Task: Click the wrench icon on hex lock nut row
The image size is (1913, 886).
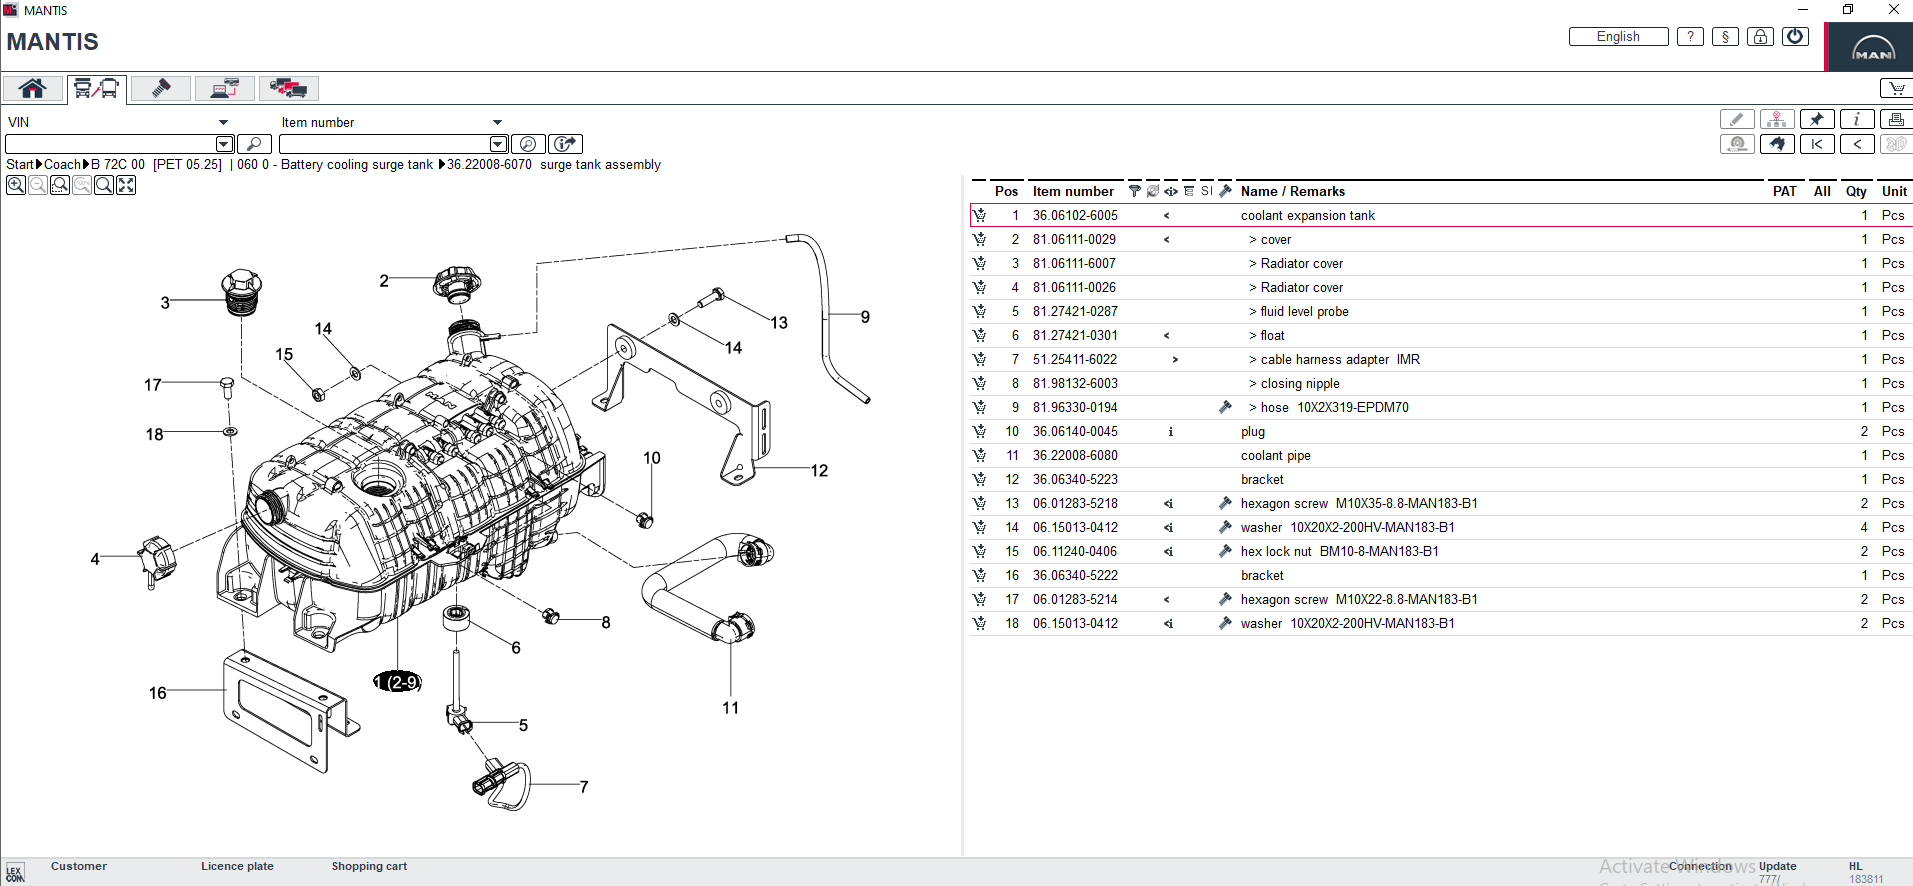Action: pos(1225,551)
